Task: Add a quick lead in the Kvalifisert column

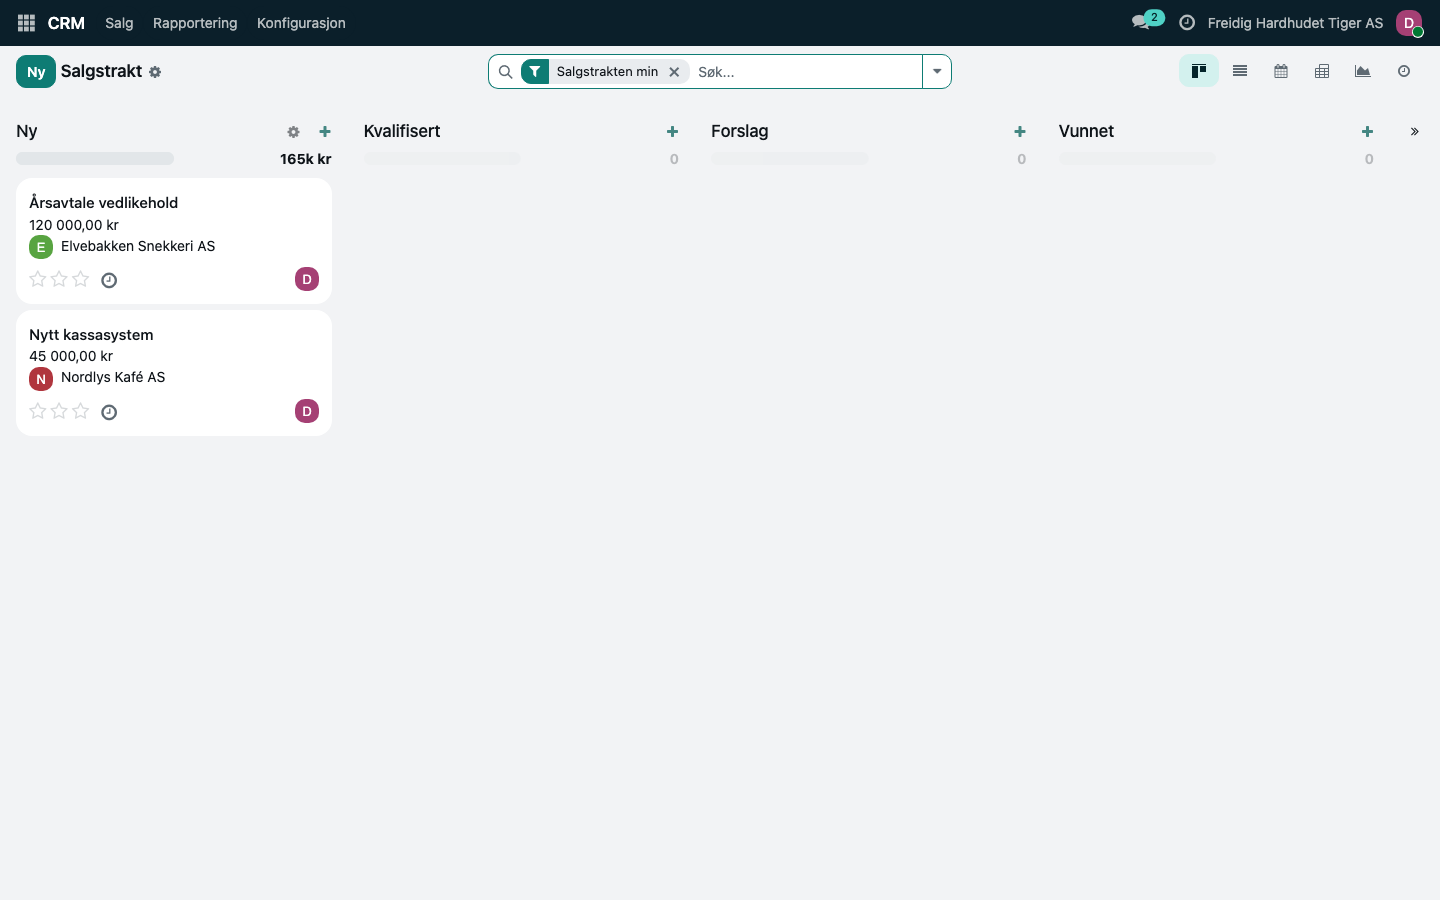Action: point(672,132)
